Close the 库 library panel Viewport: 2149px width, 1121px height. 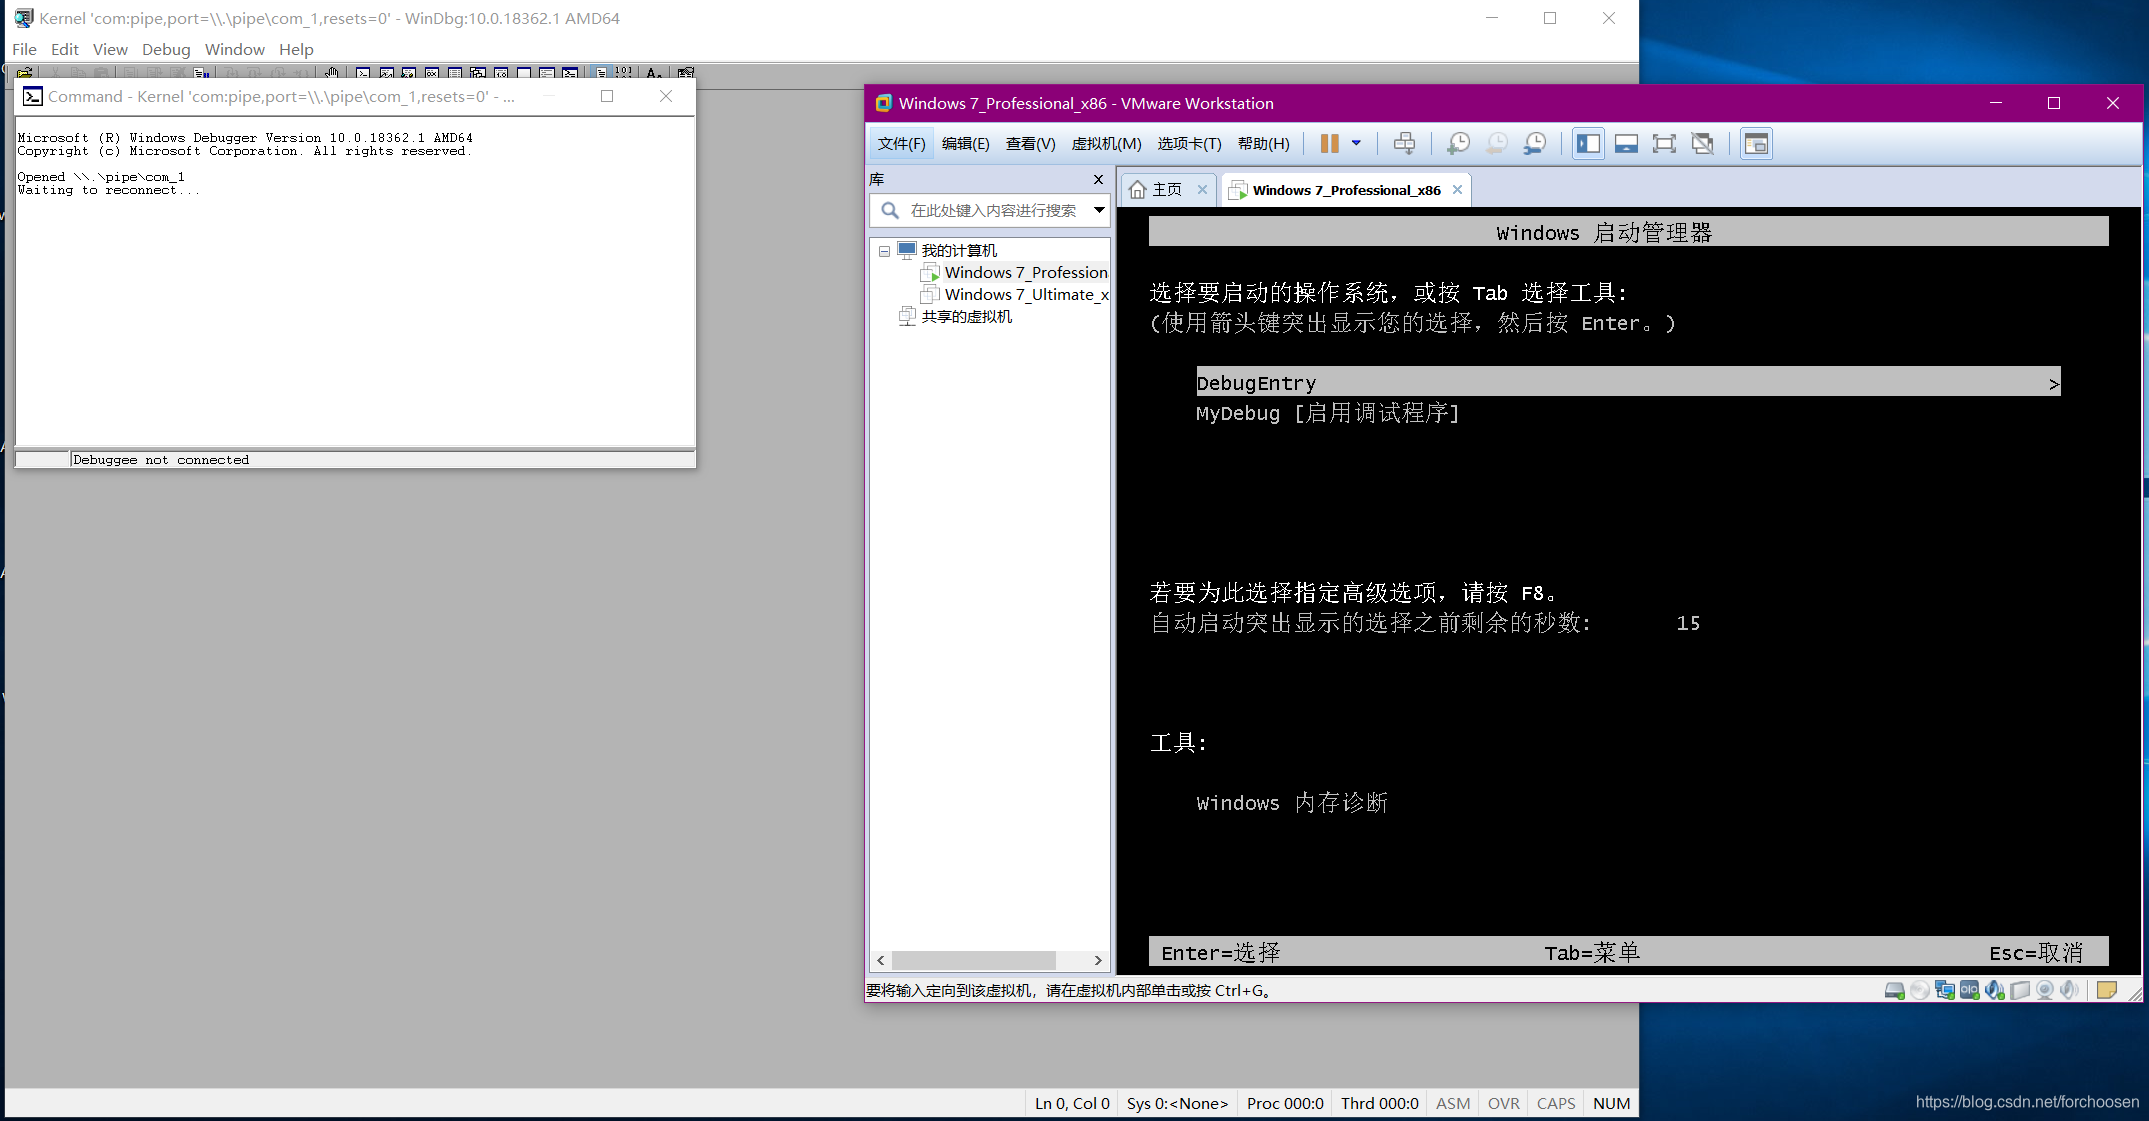1098,179
